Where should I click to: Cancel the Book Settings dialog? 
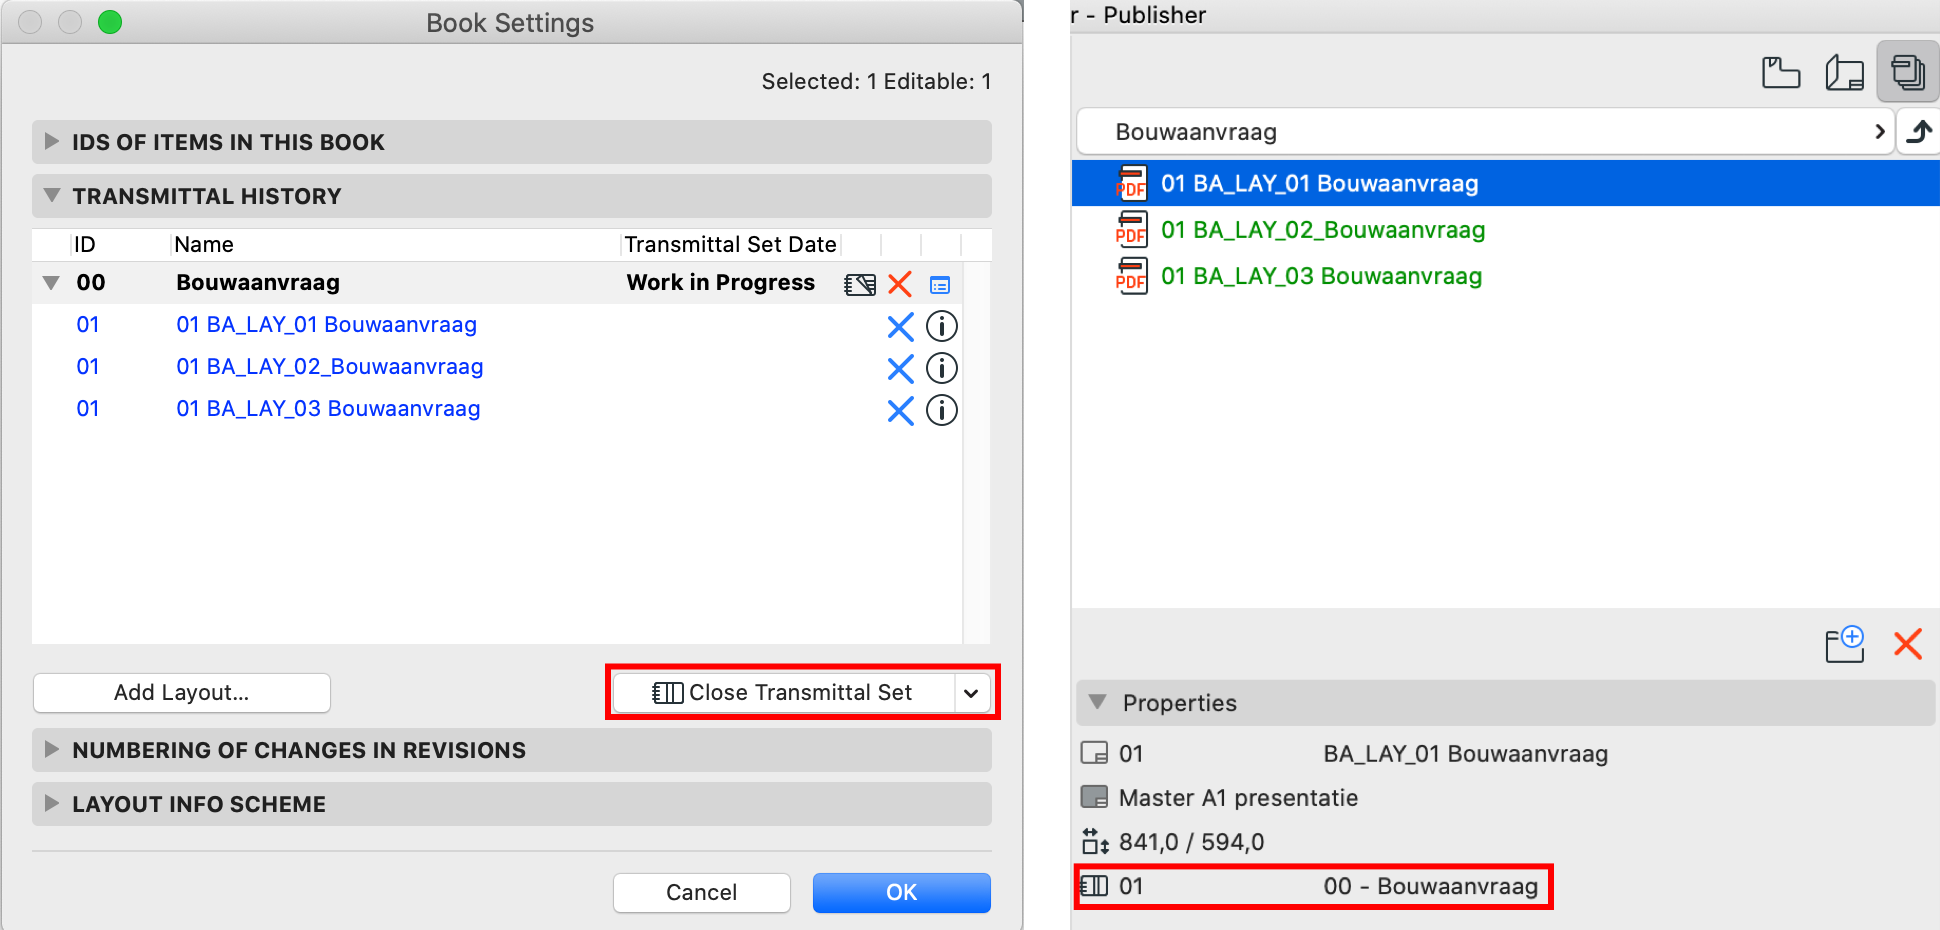click(x=702, y=892)
